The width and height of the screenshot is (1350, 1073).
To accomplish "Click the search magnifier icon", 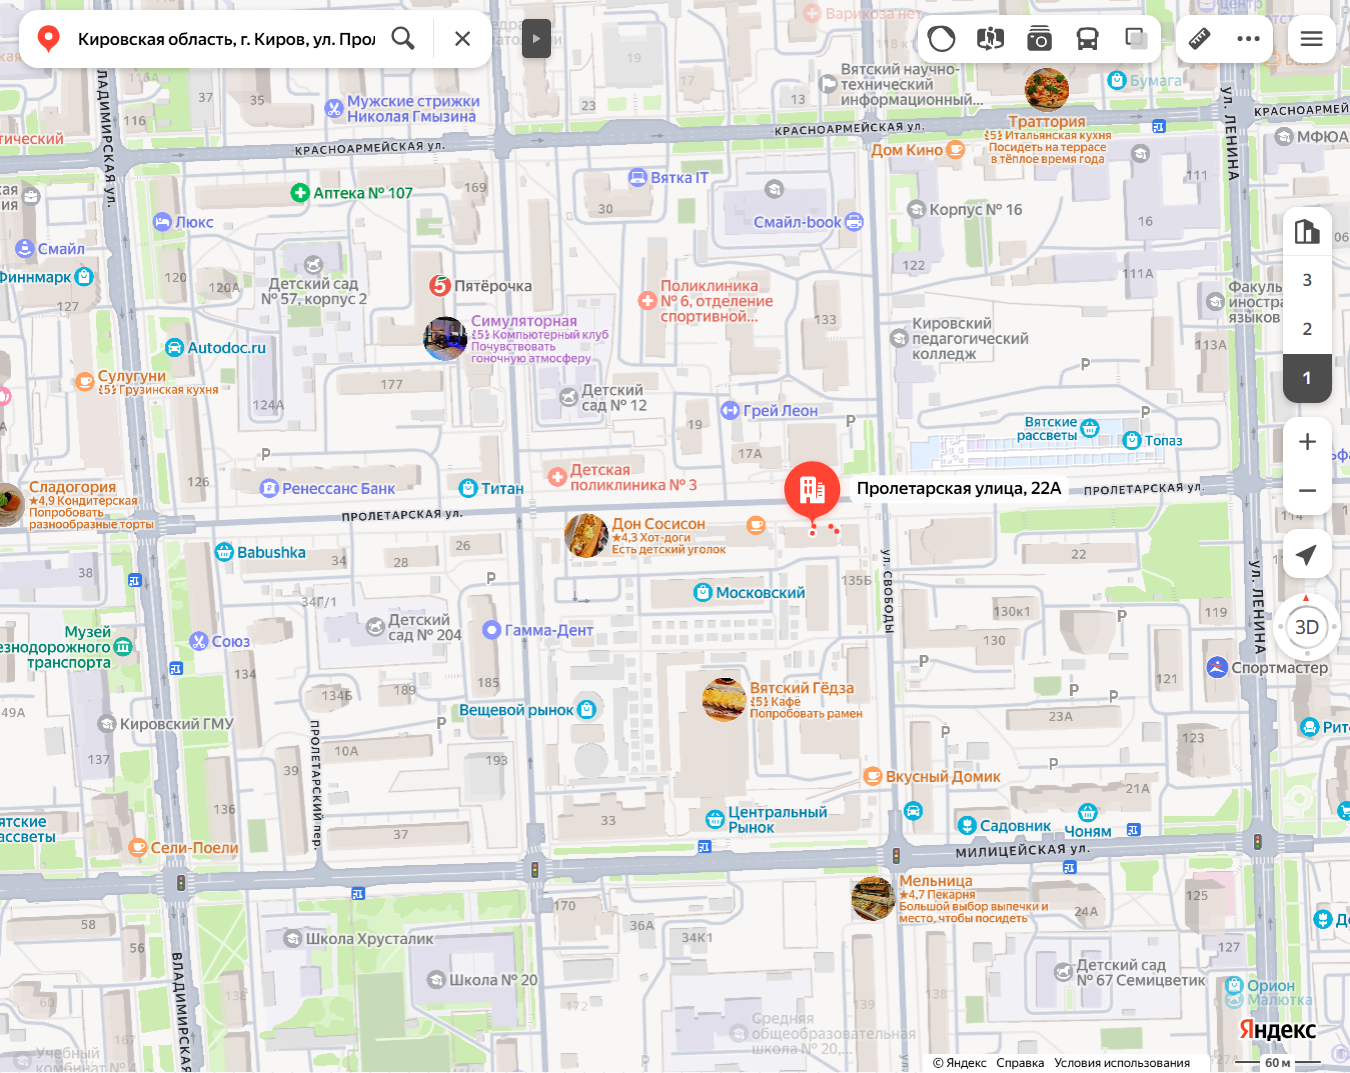I will point(403,39).
